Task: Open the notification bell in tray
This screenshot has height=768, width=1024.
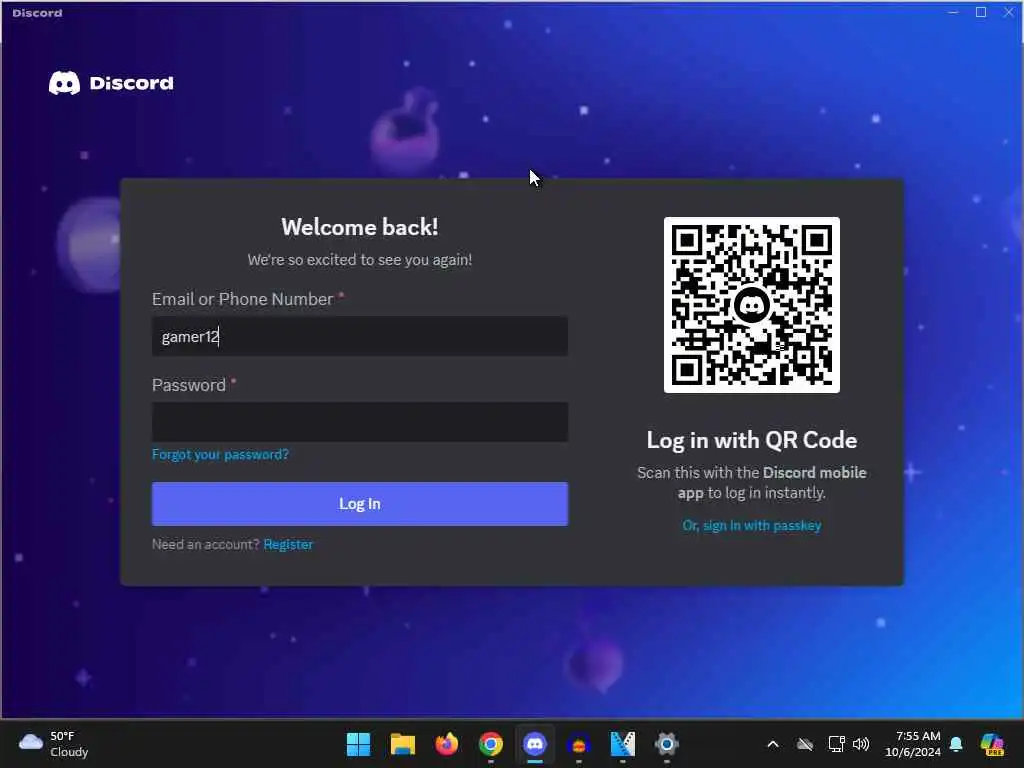Action: (x=956, y=744)
